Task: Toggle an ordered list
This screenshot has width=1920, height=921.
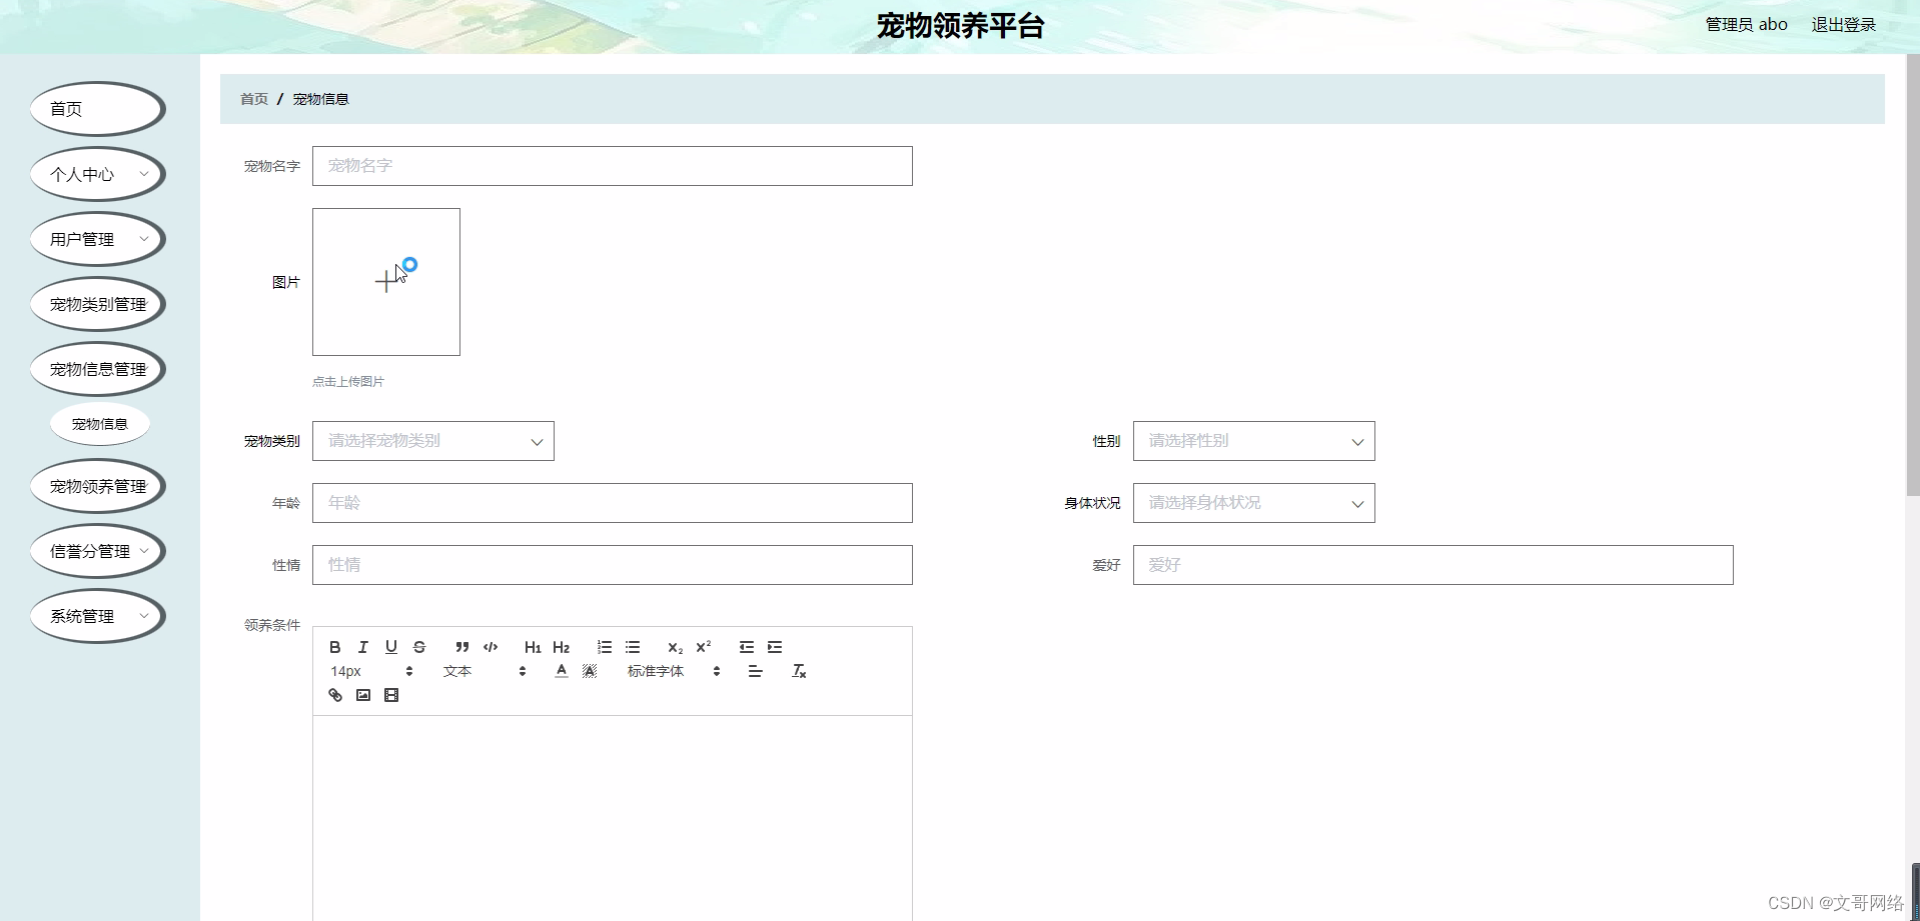Action: pos(604,647)
